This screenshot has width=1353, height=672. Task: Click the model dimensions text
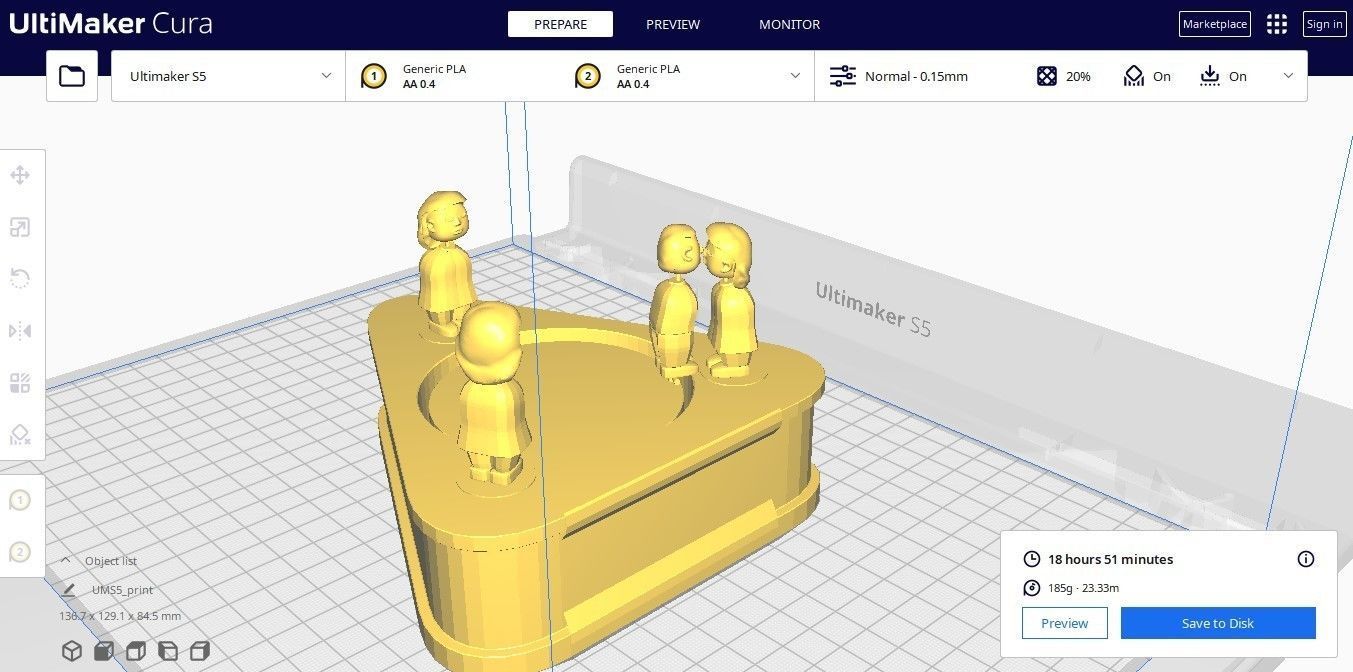(x=120, y=616)
